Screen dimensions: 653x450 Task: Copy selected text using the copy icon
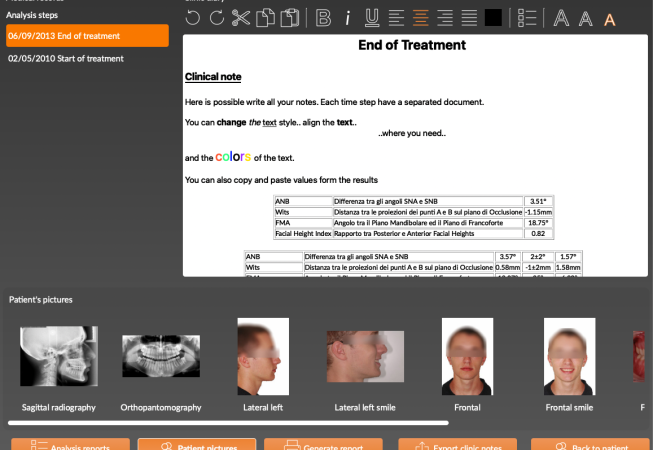click(265, 18)
